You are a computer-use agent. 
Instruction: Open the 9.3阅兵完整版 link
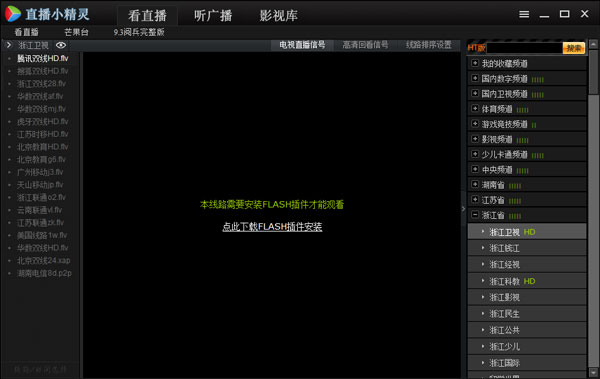[139, 32]
